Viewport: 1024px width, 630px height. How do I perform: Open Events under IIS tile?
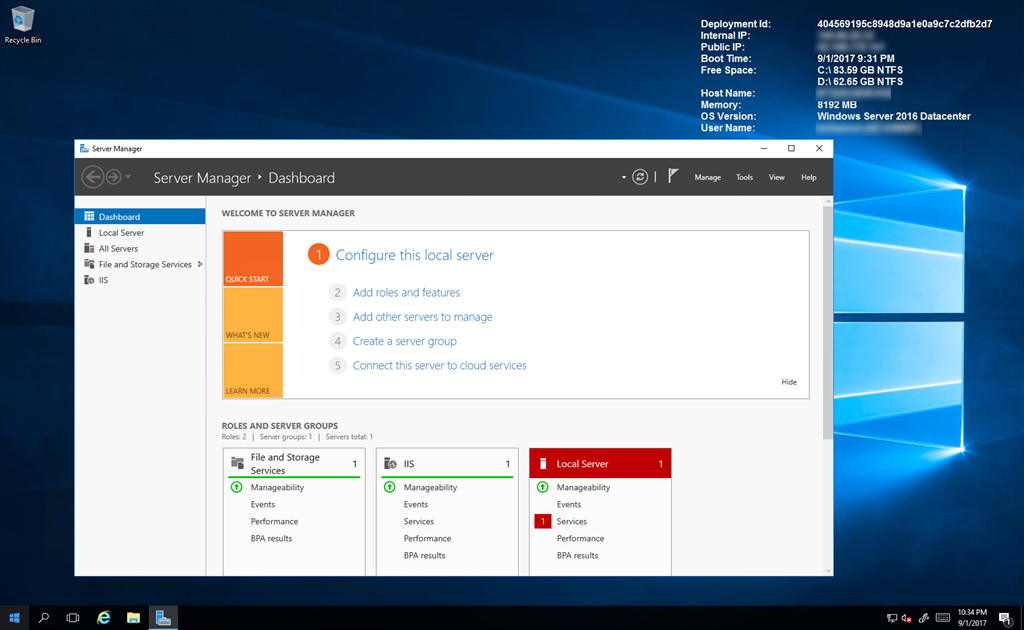[415, 505]
